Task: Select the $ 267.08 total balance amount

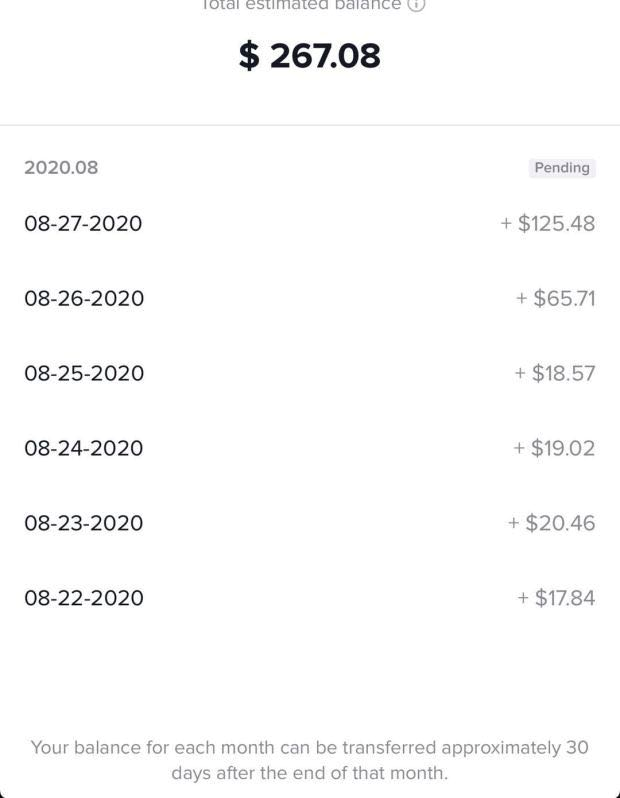Action: tap(309, 55)
